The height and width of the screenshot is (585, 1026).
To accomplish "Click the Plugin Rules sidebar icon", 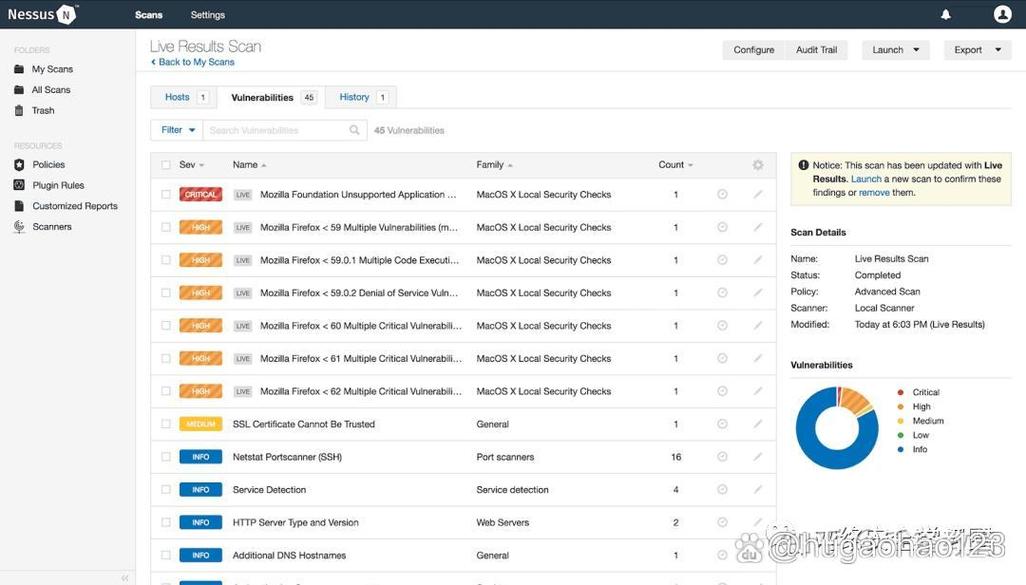I will click(x=19, y=185).
